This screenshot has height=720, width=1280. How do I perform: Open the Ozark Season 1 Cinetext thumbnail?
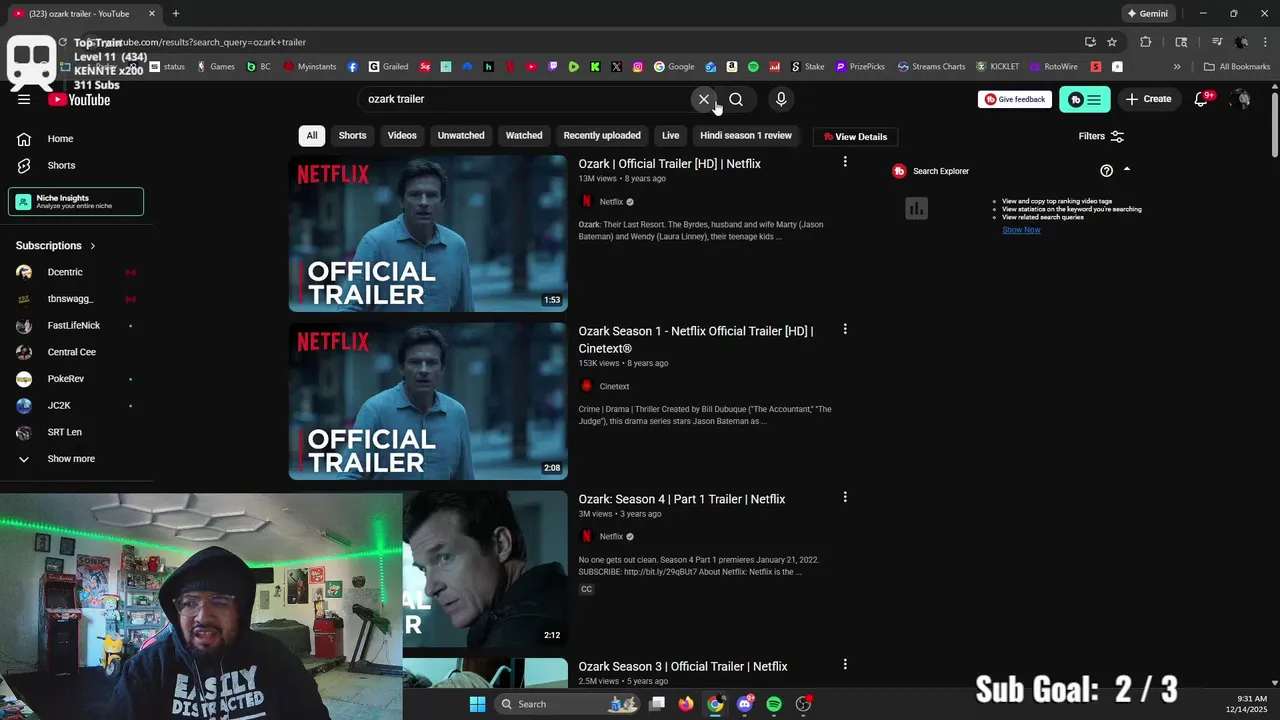point(428,401)
